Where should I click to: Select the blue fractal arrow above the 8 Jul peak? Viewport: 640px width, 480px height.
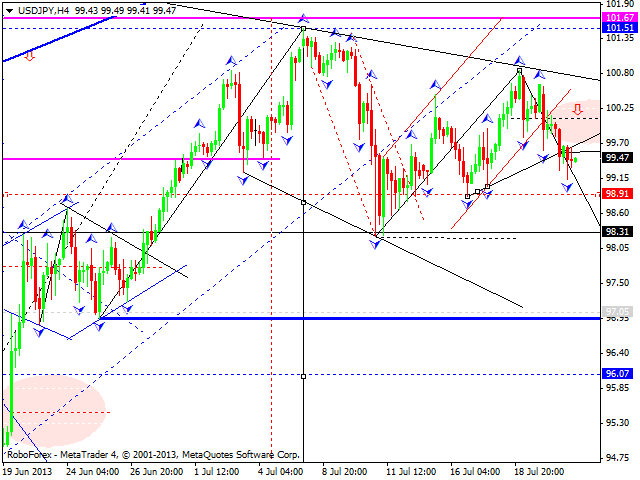(x=304, y=19)
